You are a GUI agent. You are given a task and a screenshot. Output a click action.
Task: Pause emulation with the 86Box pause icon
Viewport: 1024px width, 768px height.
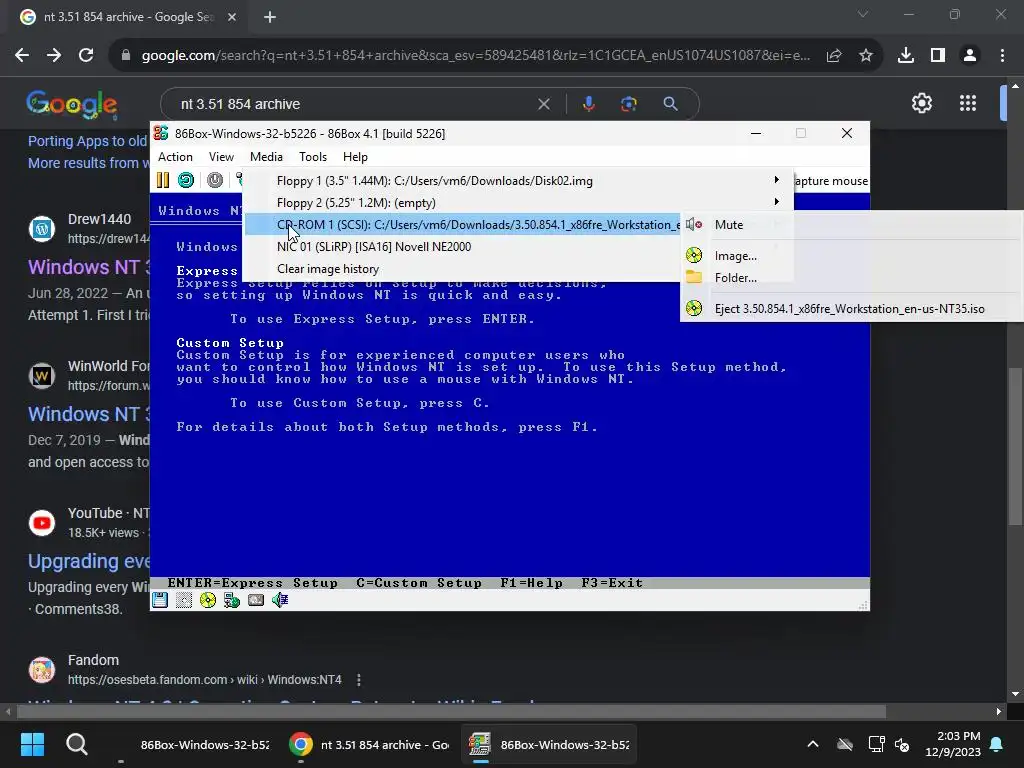(163, 180)
